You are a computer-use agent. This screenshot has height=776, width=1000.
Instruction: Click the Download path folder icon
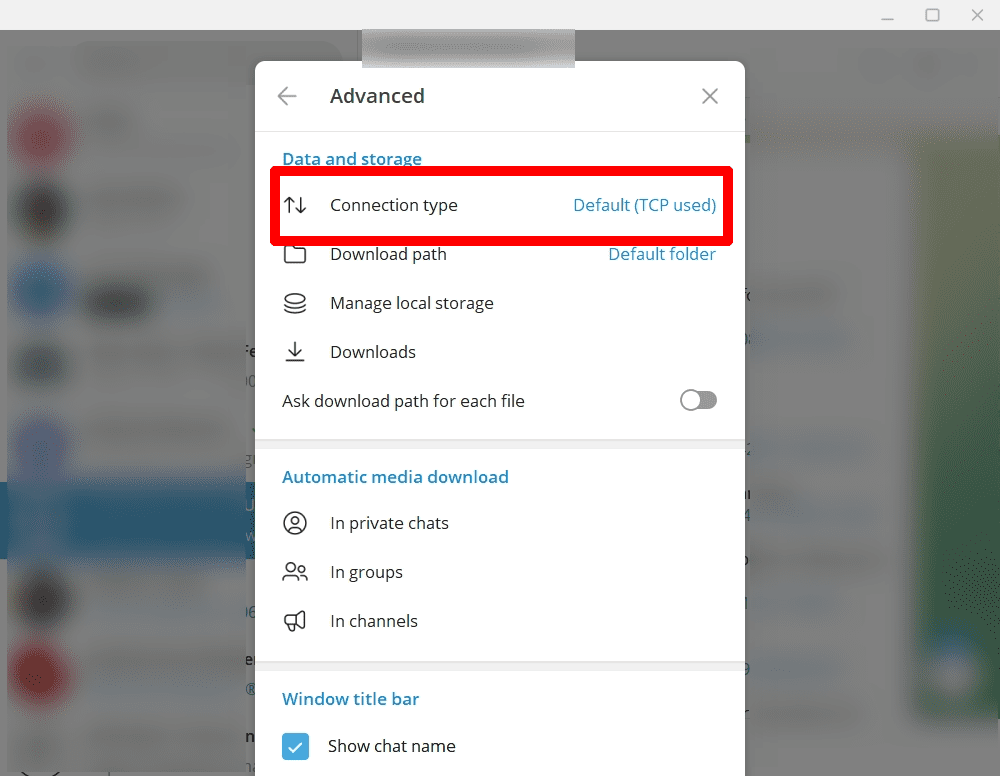[x=295, y=254]
